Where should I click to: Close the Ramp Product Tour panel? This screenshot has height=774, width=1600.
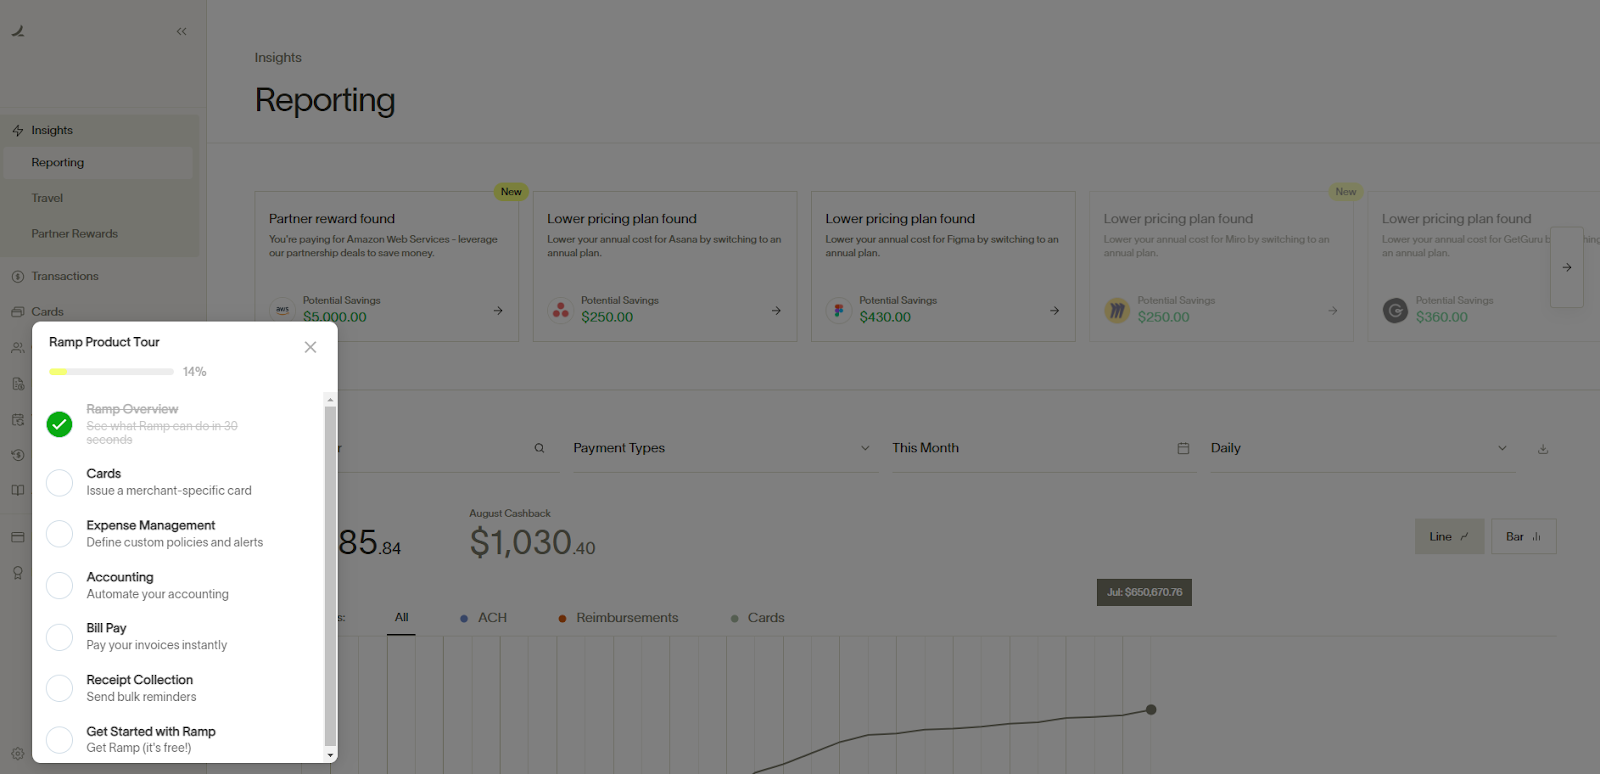click(x=310, y=347)
